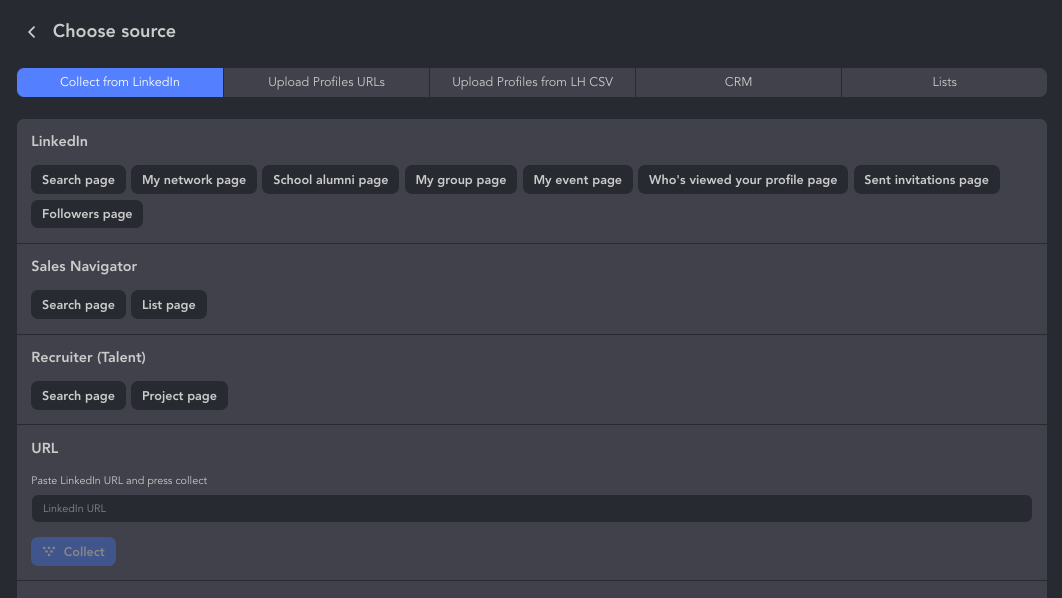
Task: Select My network page button
Action: [194, 180]
